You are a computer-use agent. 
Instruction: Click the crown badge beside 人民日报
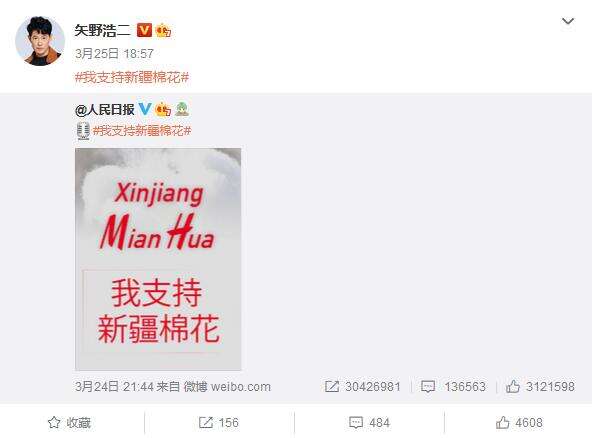(x=163, y=110)
